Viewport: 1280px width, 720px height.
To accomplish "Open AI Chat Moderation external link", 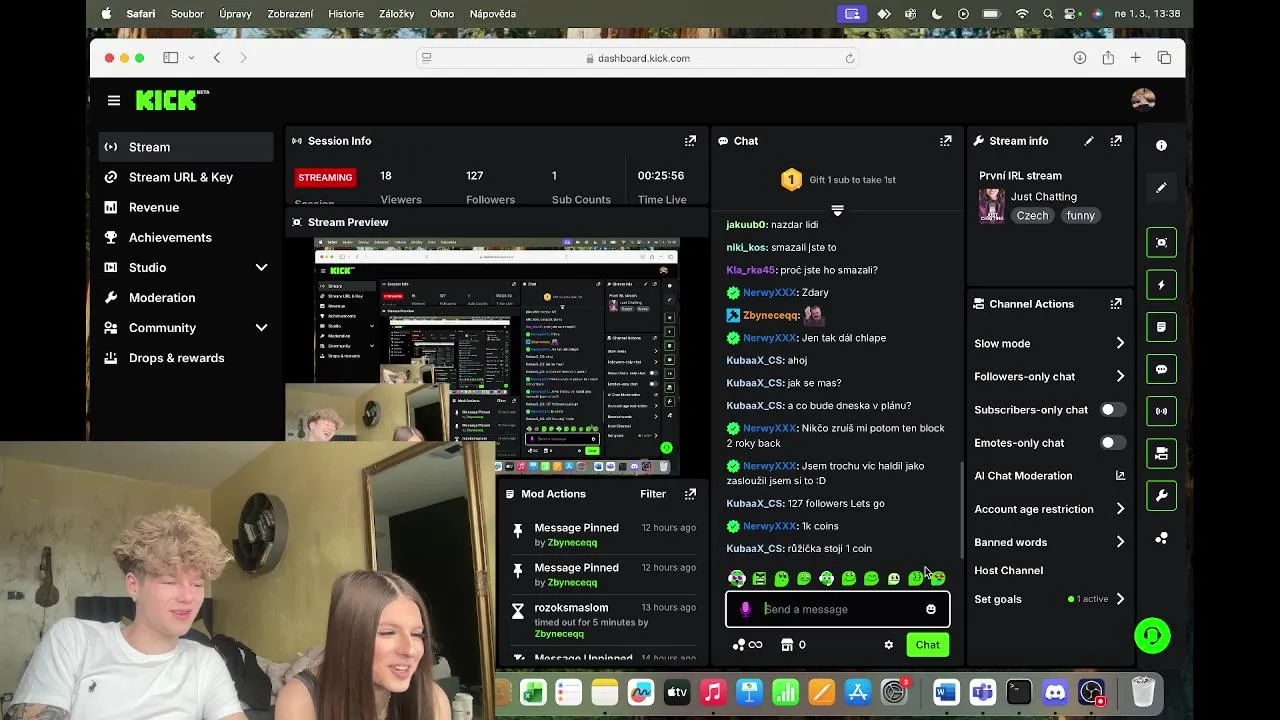I will point(1120,476).
